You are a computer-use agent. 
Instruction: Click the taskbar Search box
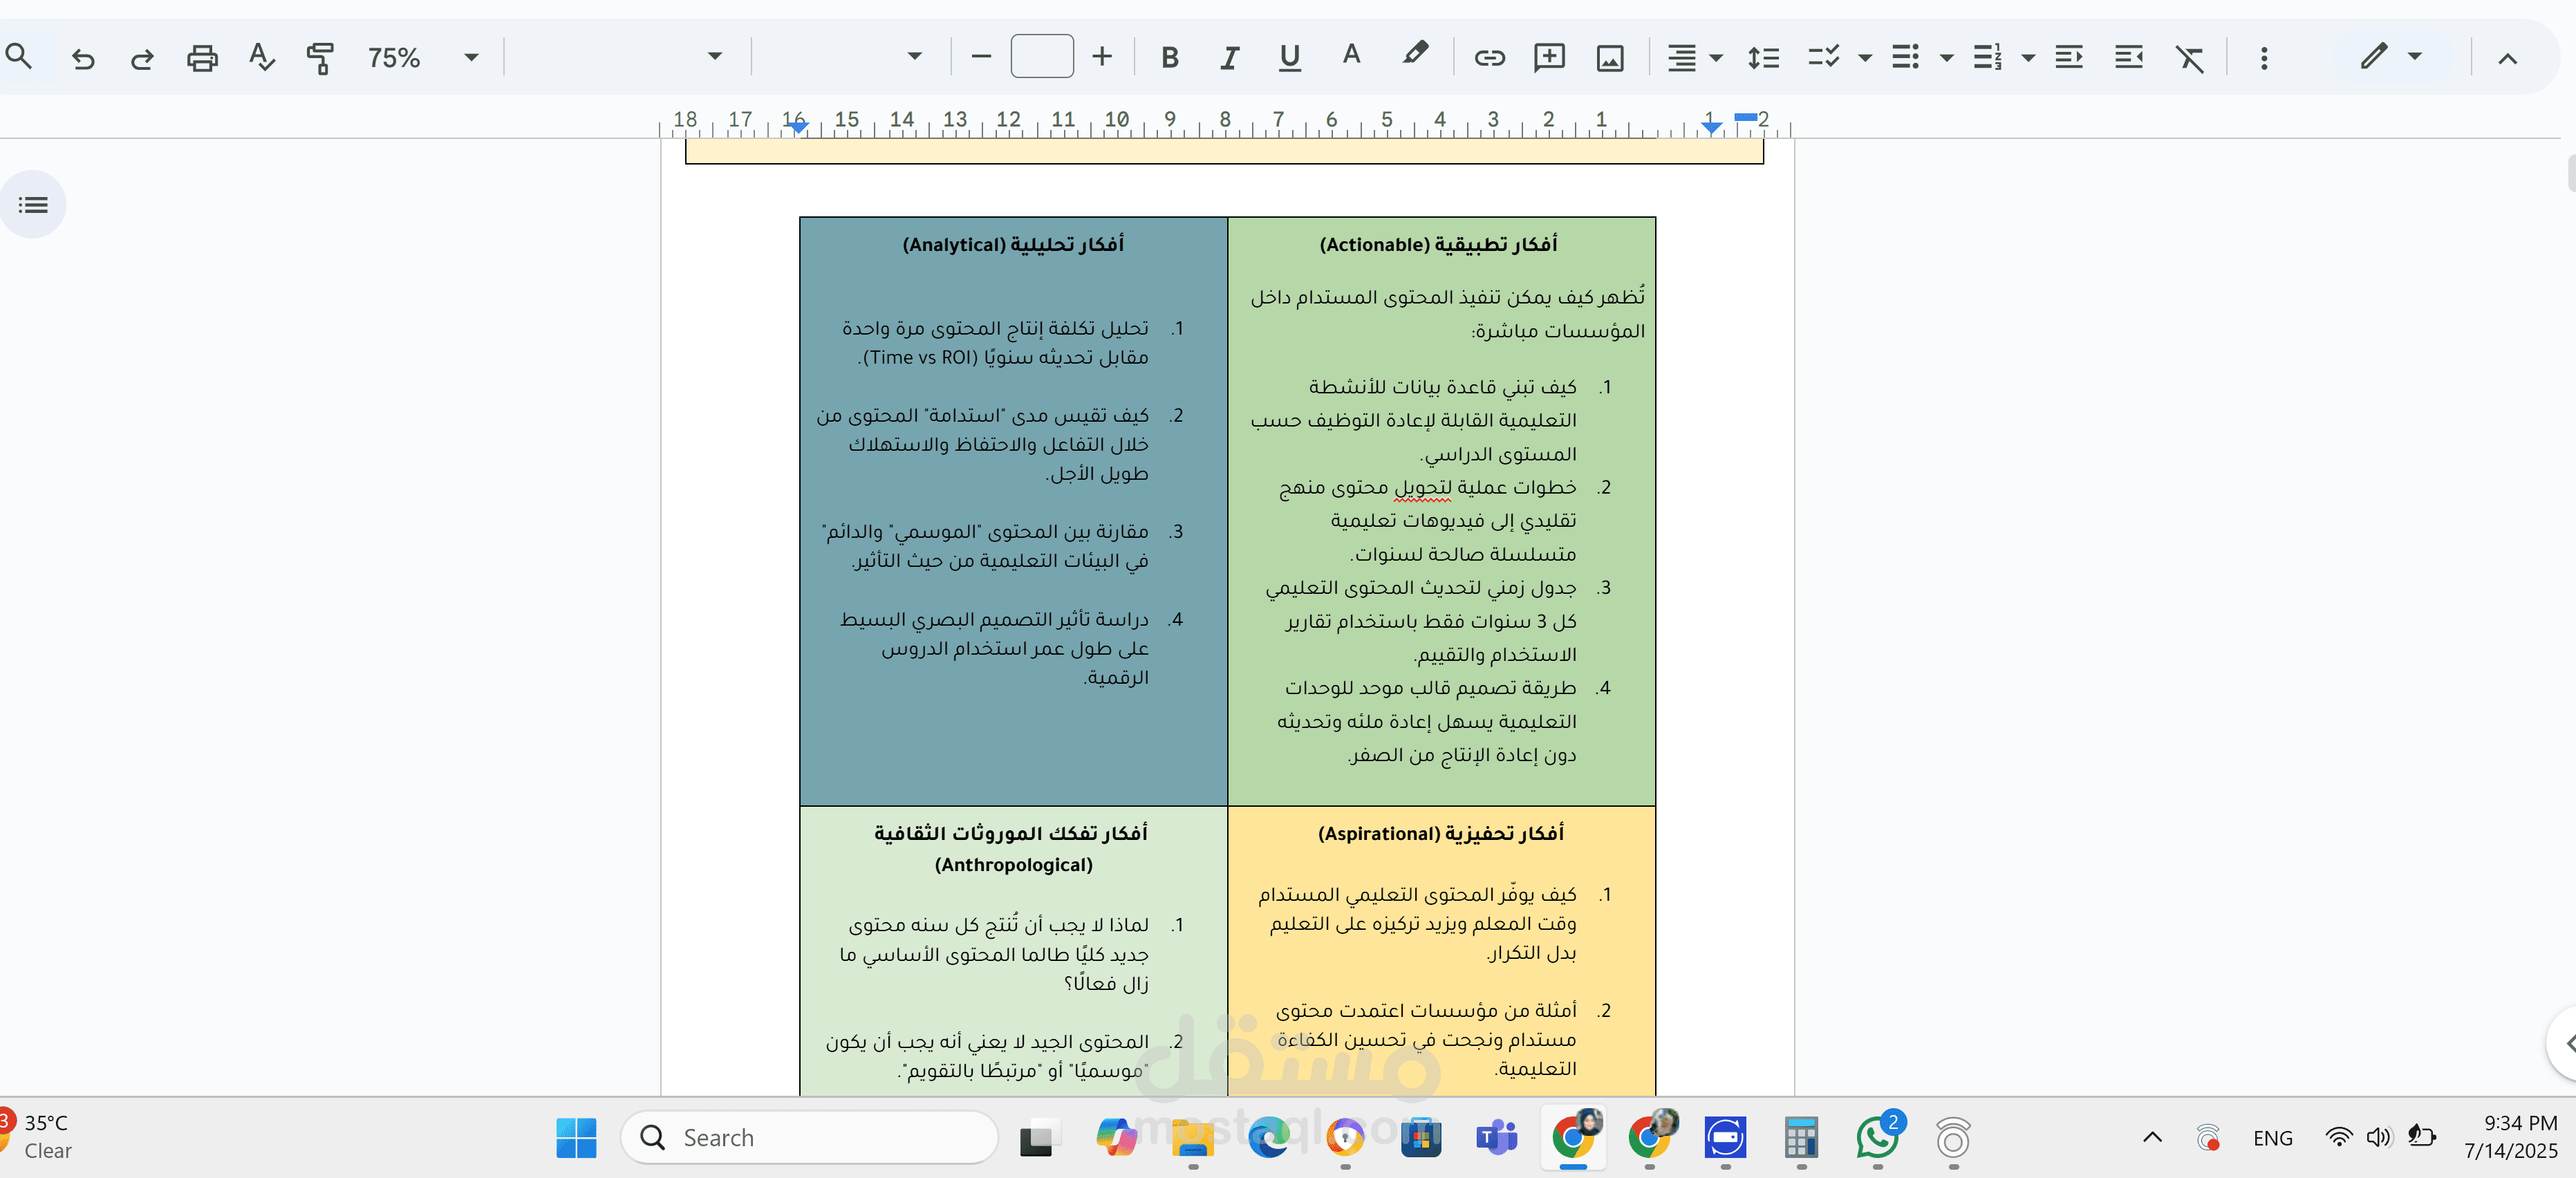click(x=810, y=1137)
